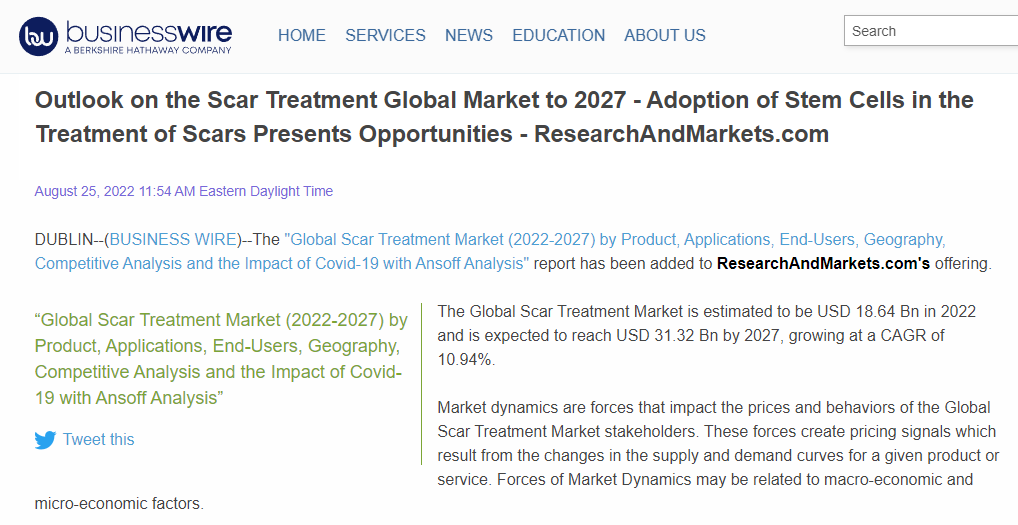Screen dimensions: 1018x525
Task: Click the Business Wire logo
Action: click(125, 36)
